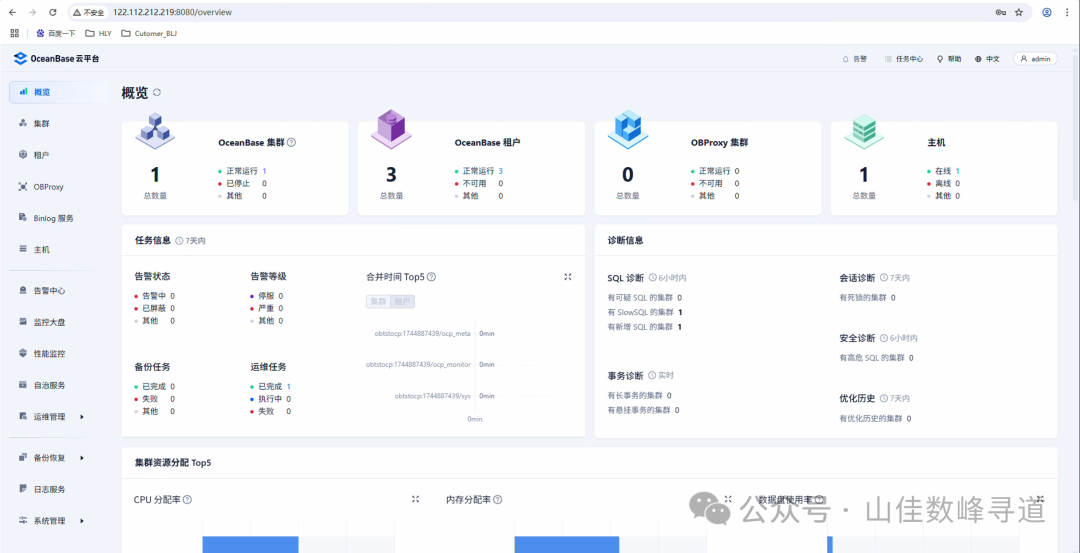Screen dimensions: 1080x553
Task: Click the 正常运行 count 3 for OceanBase 租户
Action: [501, 171]
